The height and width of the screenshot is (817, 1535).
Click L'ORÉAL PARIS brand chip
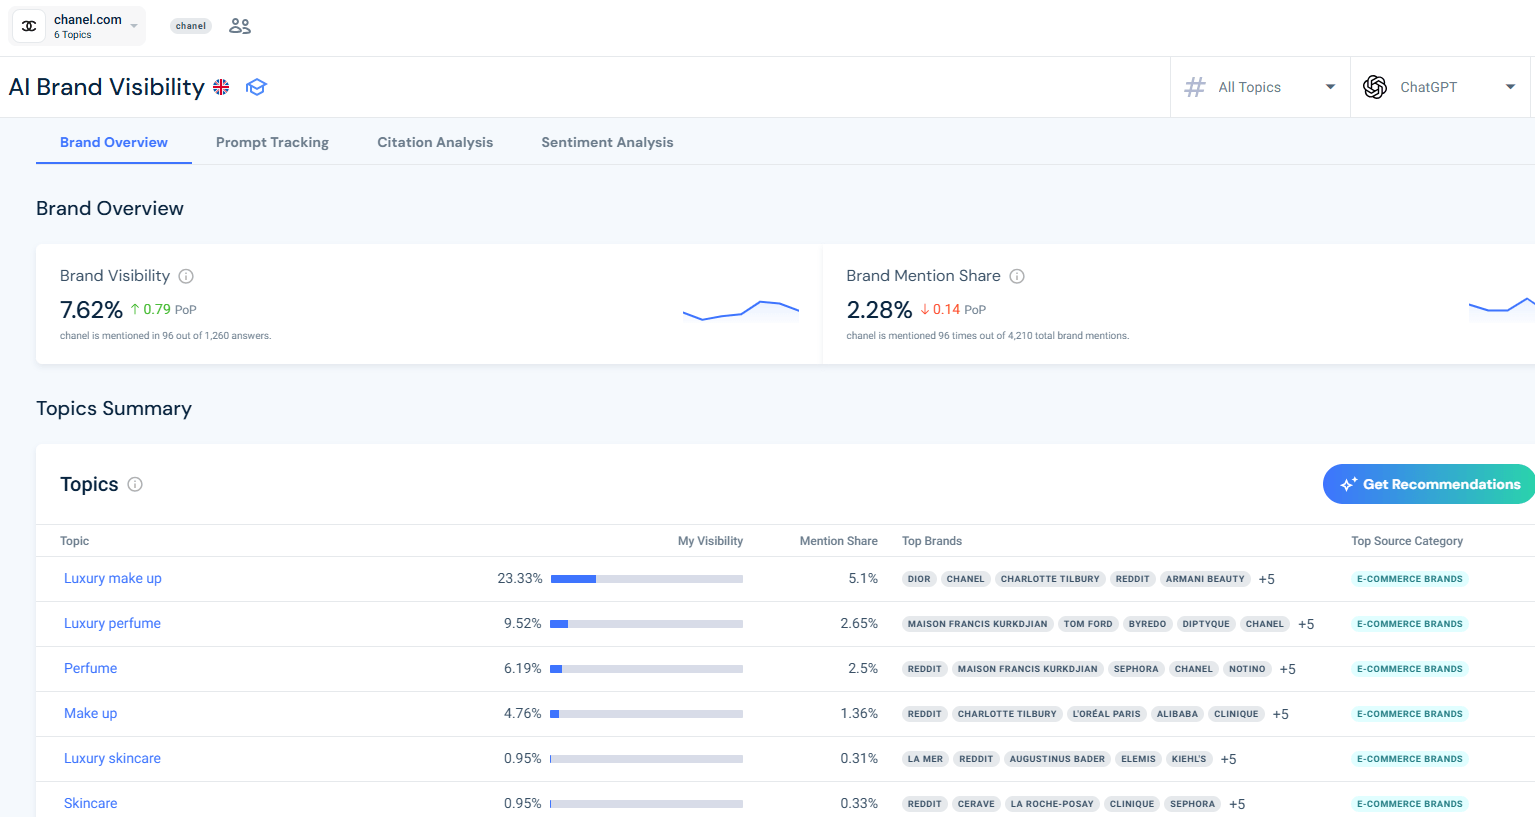pyautogui.click(x=1106, y=714)
